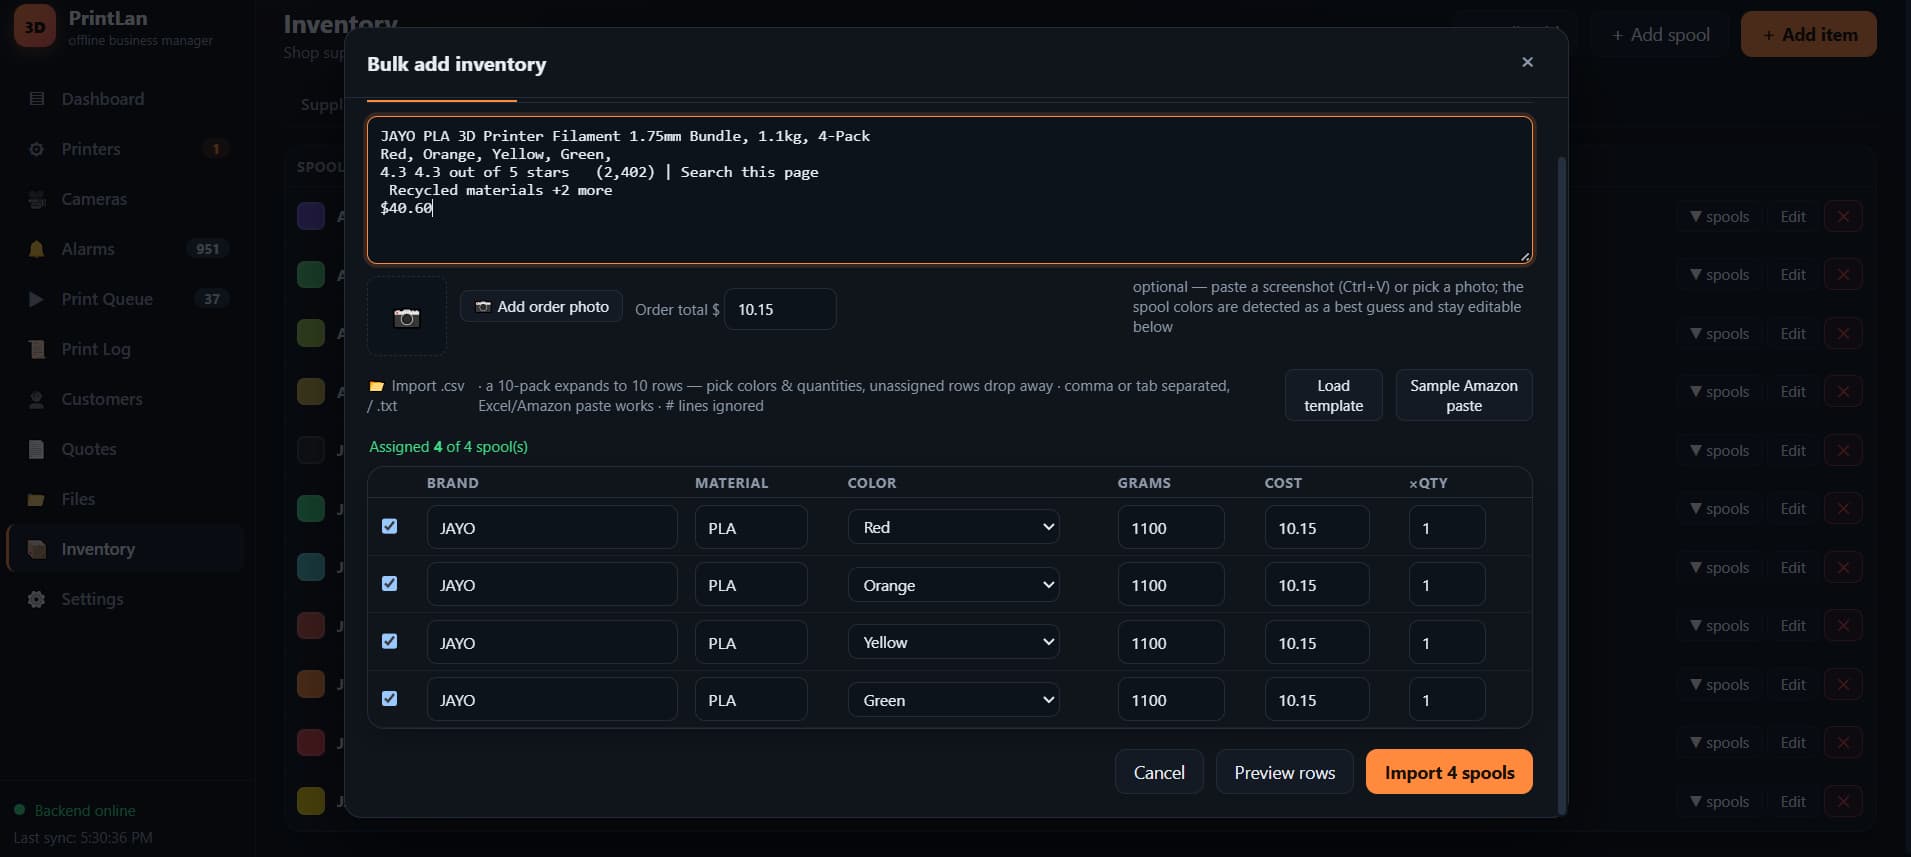Click the Orange row cost field

(1317, 585)
